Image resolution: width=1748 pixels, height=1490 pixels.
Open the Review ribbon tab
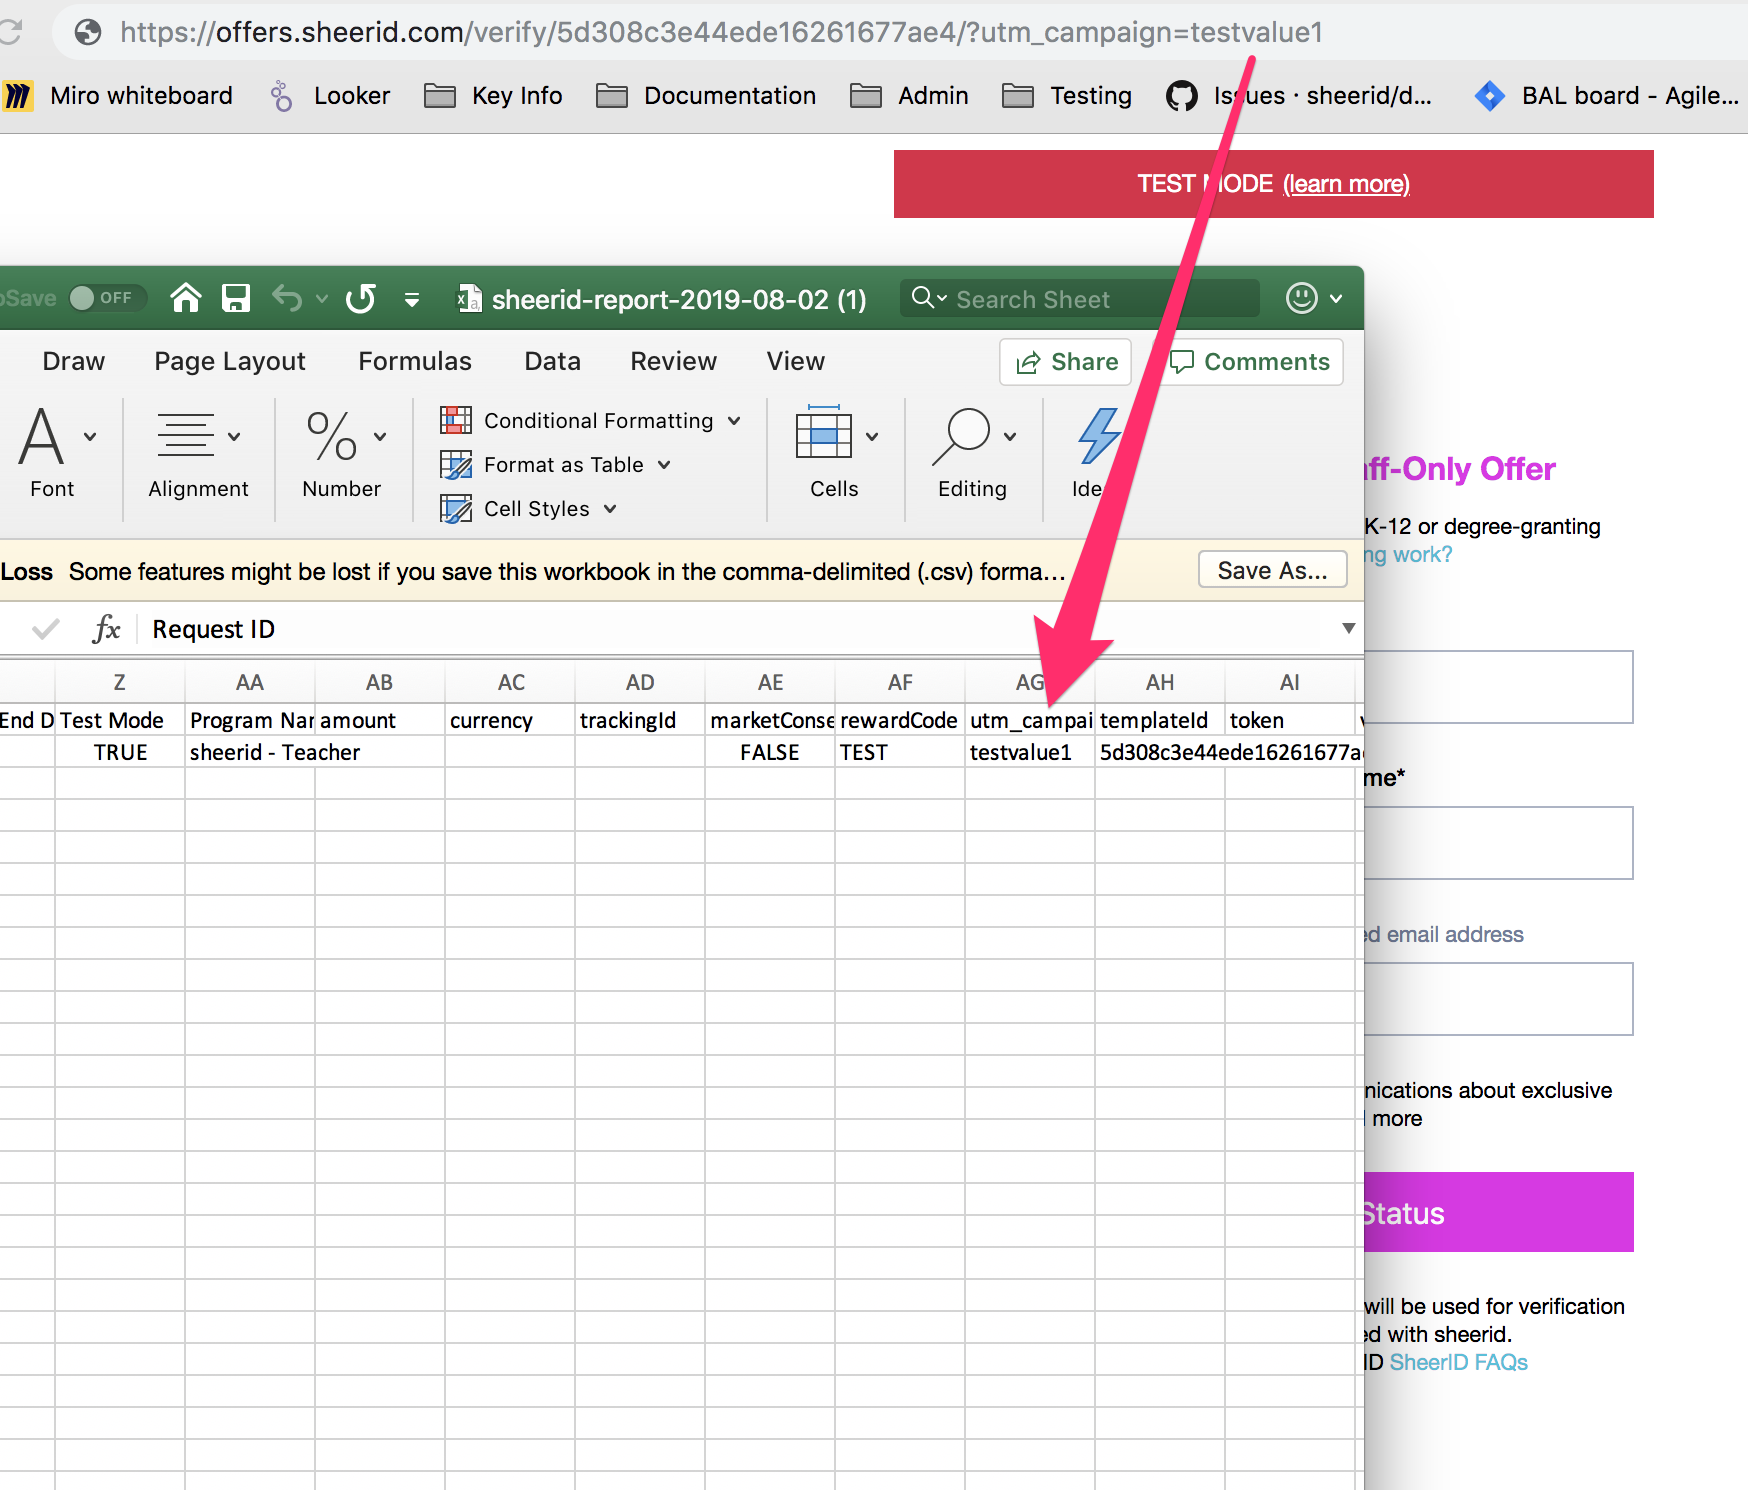pyautogui.click(x=674, y=361)
